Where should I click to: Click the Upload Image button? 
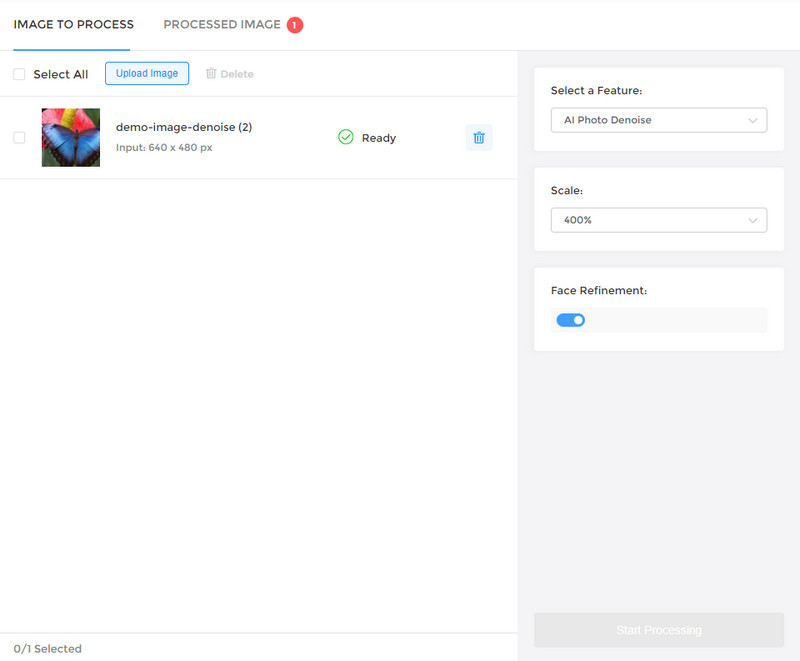click(147, 73)
